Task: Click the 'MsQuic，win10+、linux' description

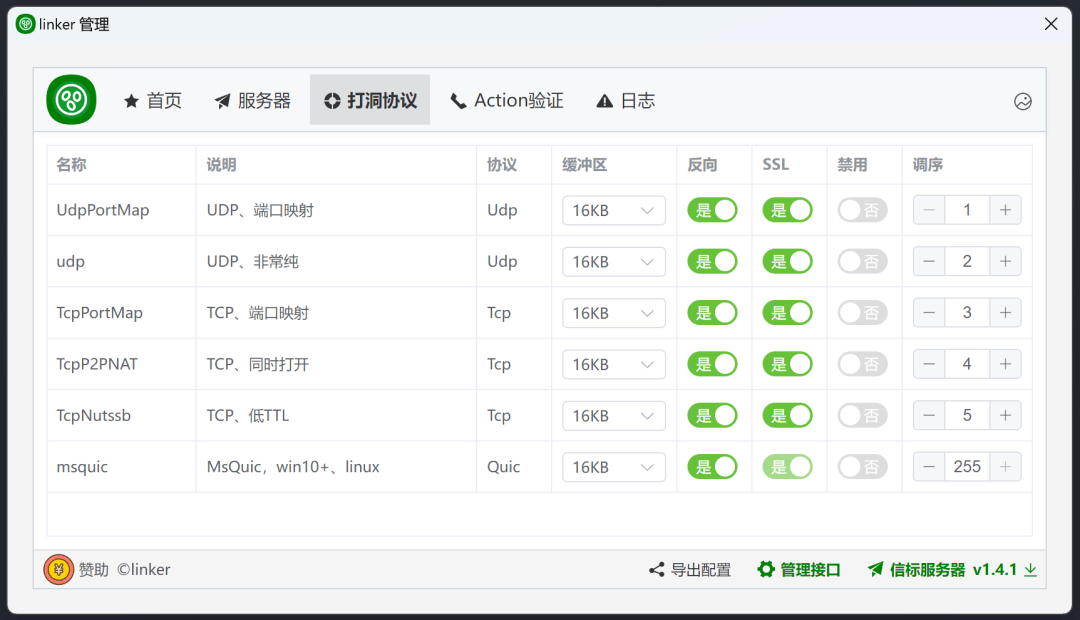Action: (x=293, y=467)
